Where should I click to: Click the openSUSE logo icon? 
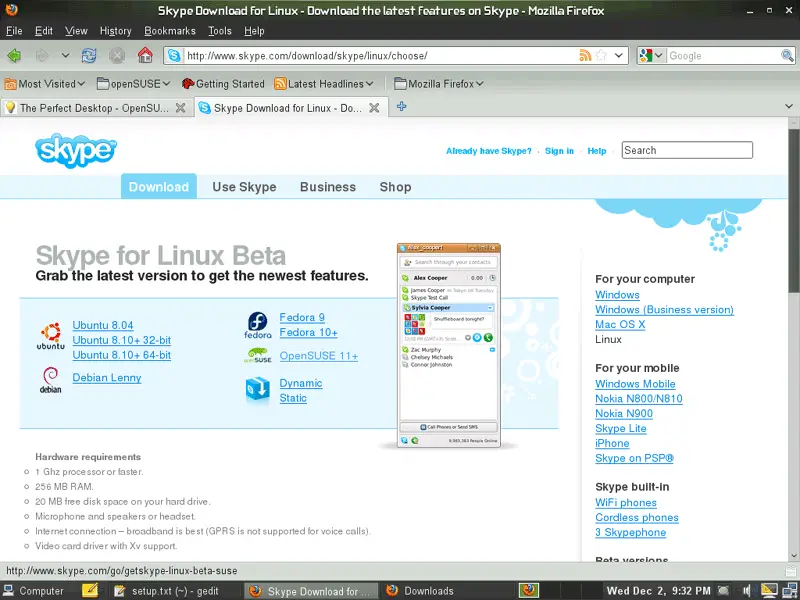[x=258, y=355]
